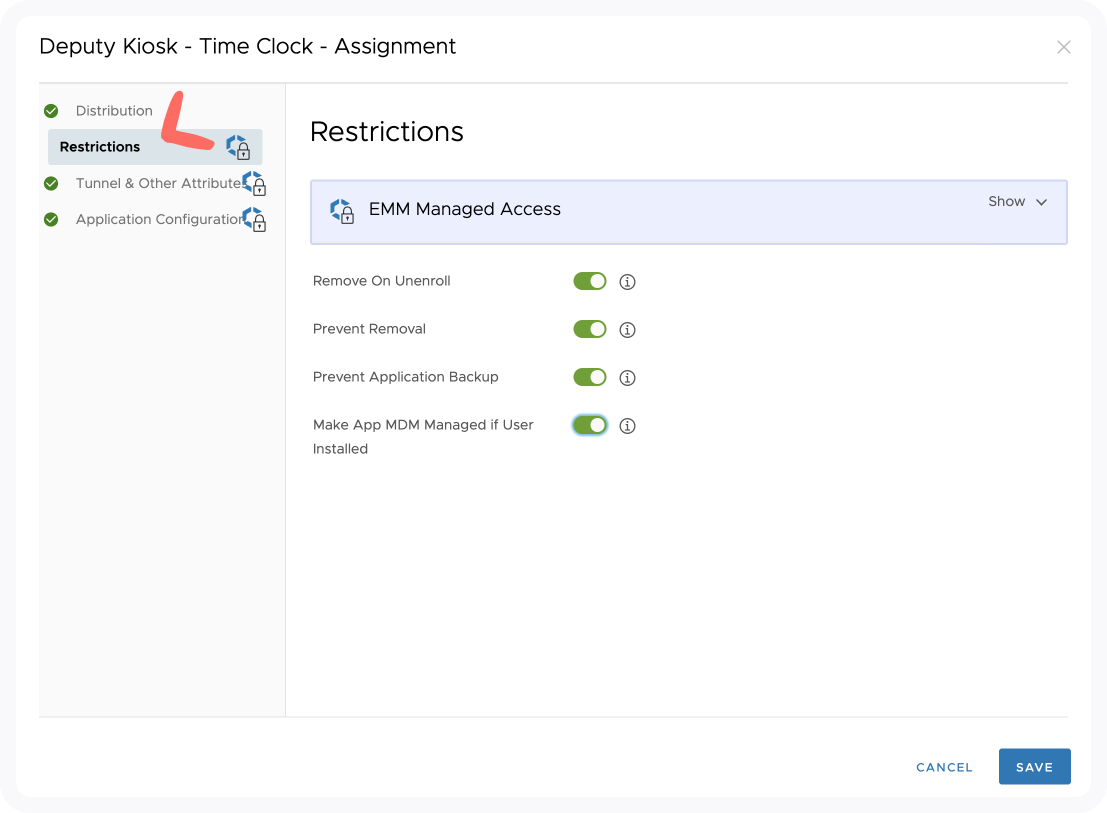The image size is (1107, 813).
Task: Open the Distribution step
Action: pyautogui.click(x=114, y=111)
